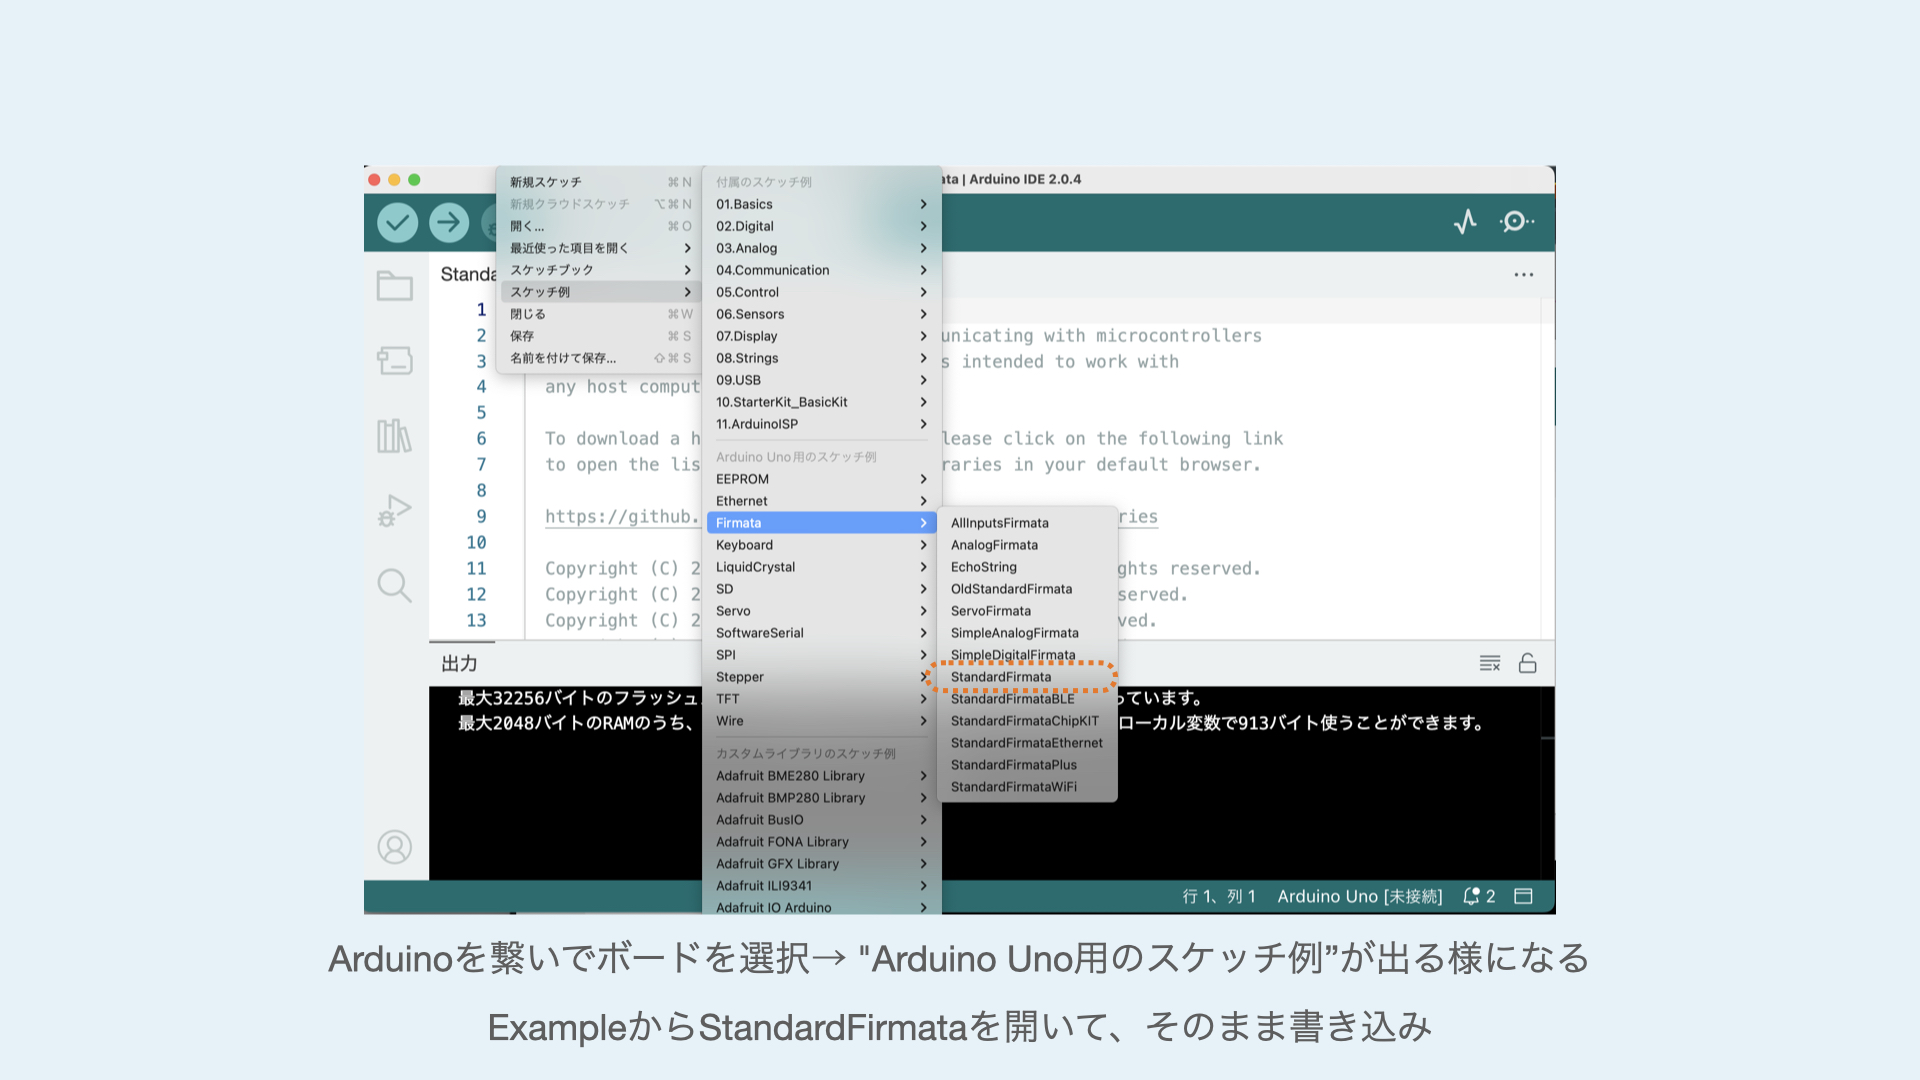The image size is (1920, 1080).
Task: Open the Serial Plotter icon
Action: click(x=1465, y=222)
